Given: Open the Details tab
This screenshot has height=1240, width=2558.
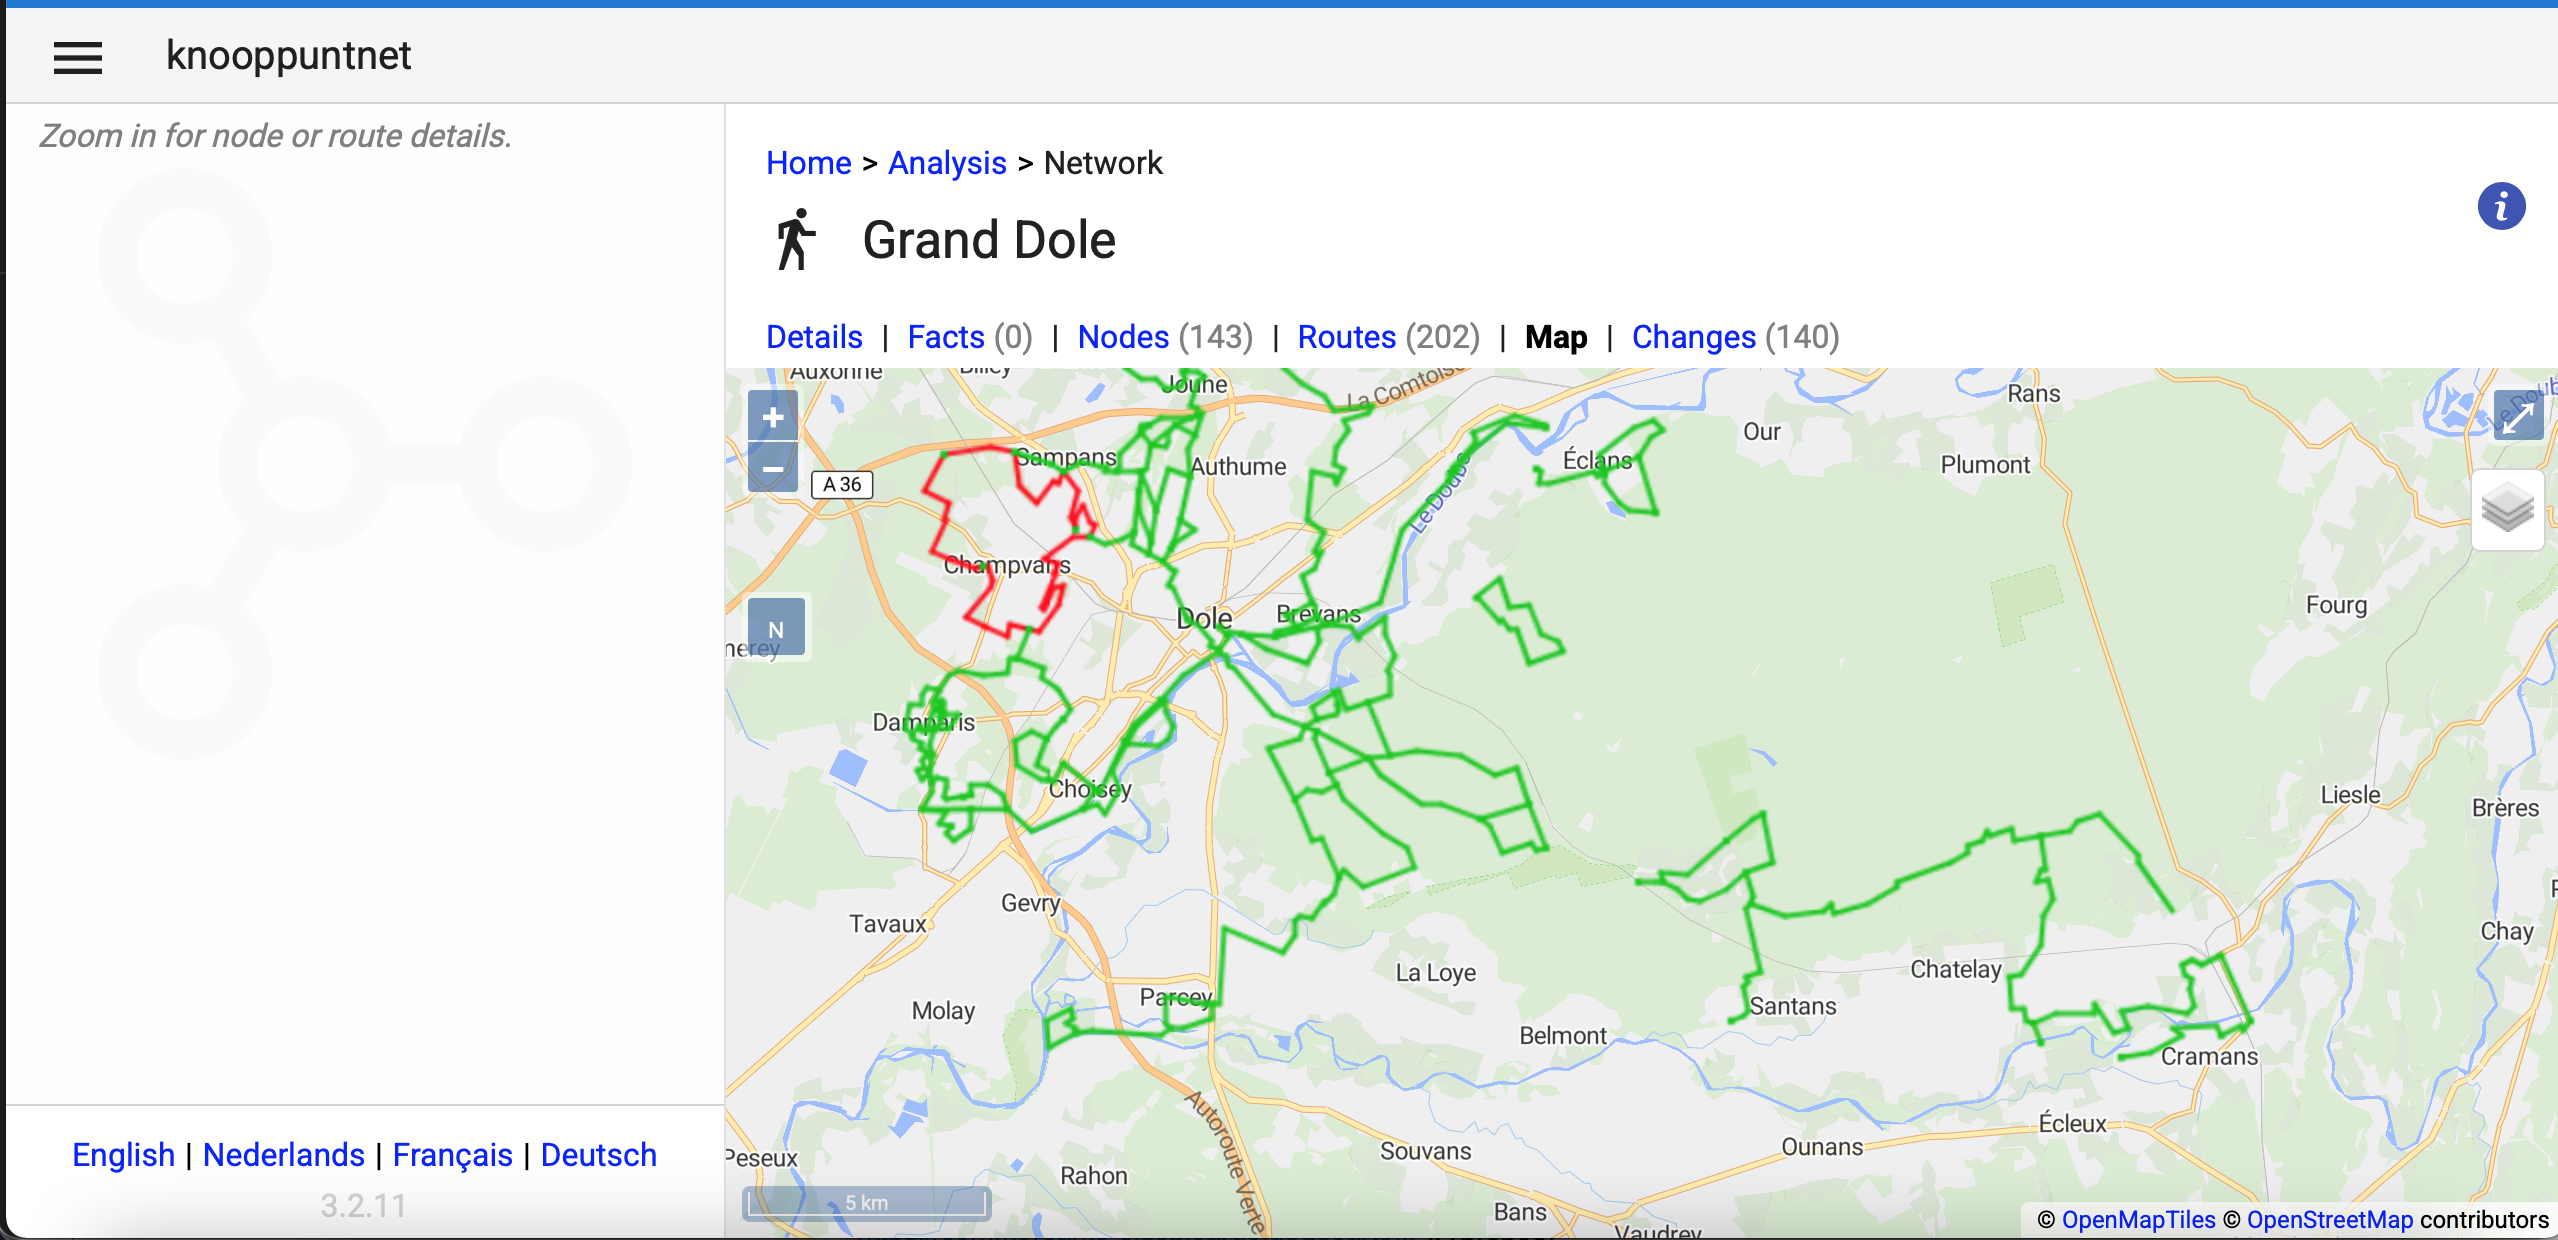Looking at the screenshot, I should (814, 337).
